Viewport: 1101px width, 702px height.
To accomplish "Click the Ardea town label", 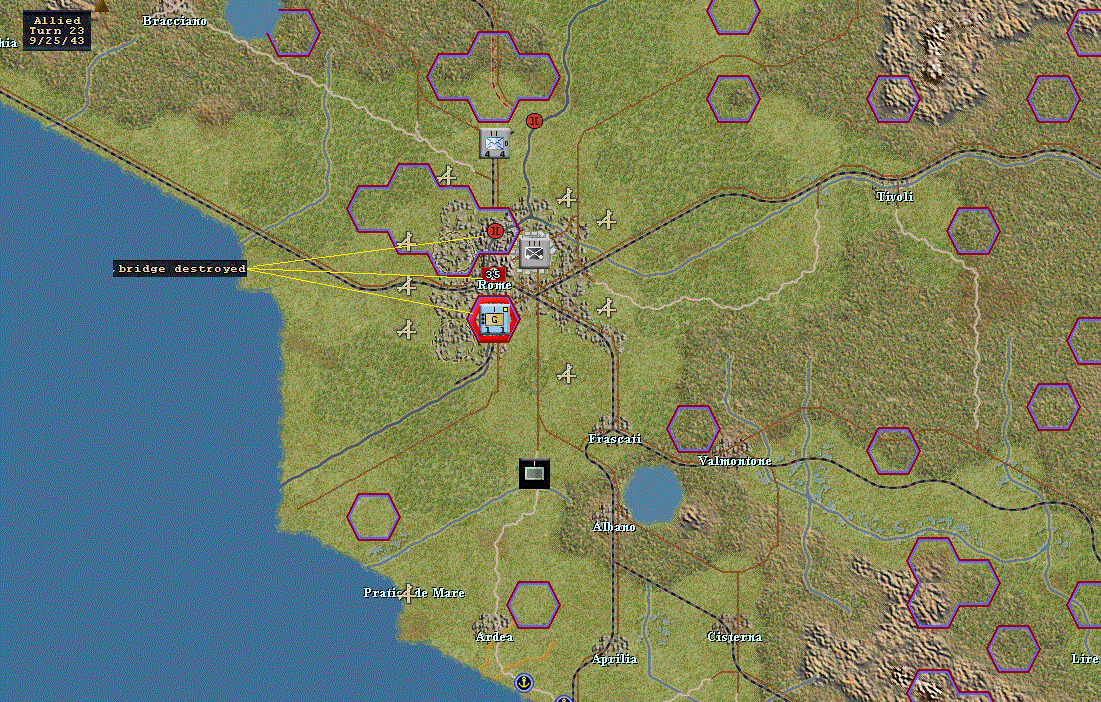I will (x=494, y=637).
